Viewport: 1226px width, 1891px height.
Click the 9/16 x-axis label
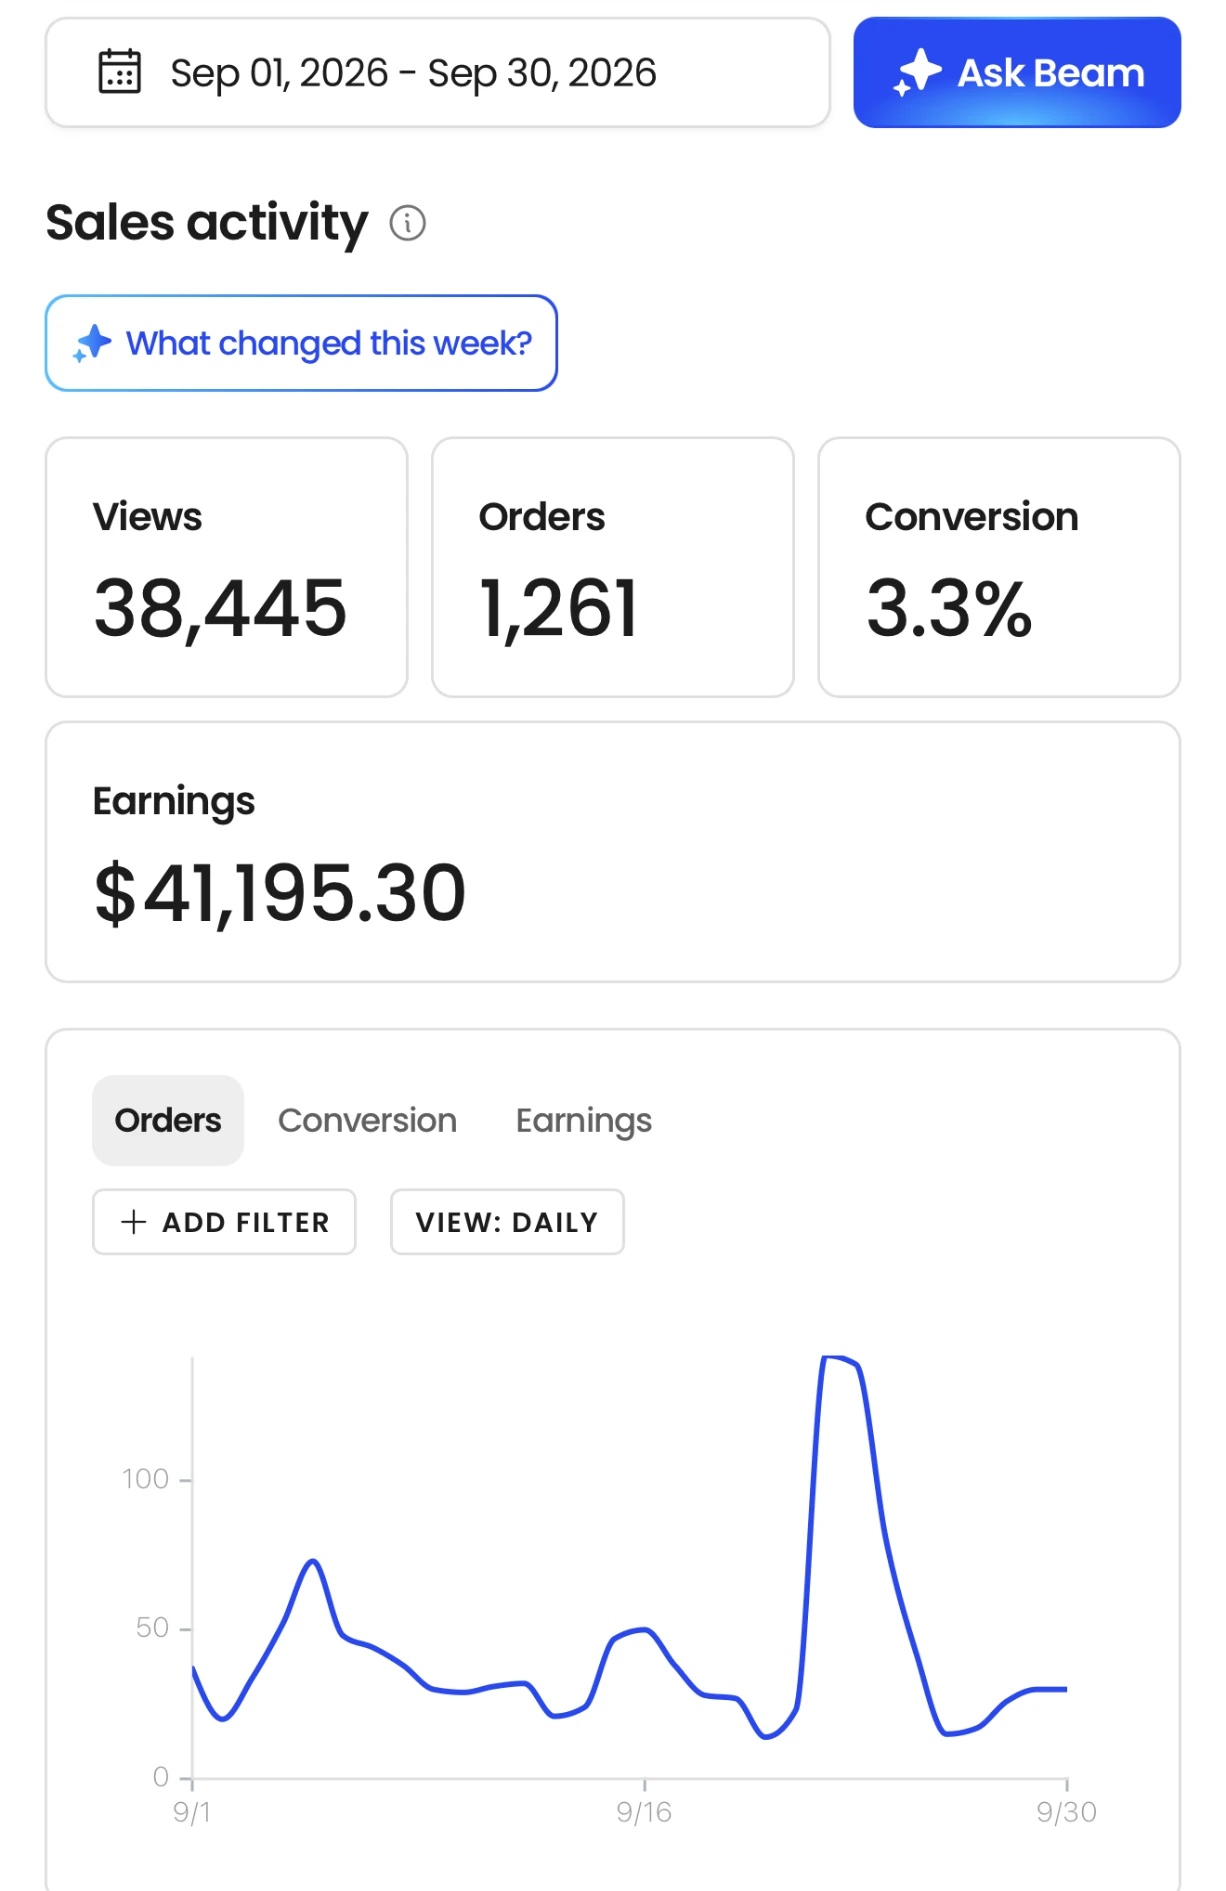644,1812
